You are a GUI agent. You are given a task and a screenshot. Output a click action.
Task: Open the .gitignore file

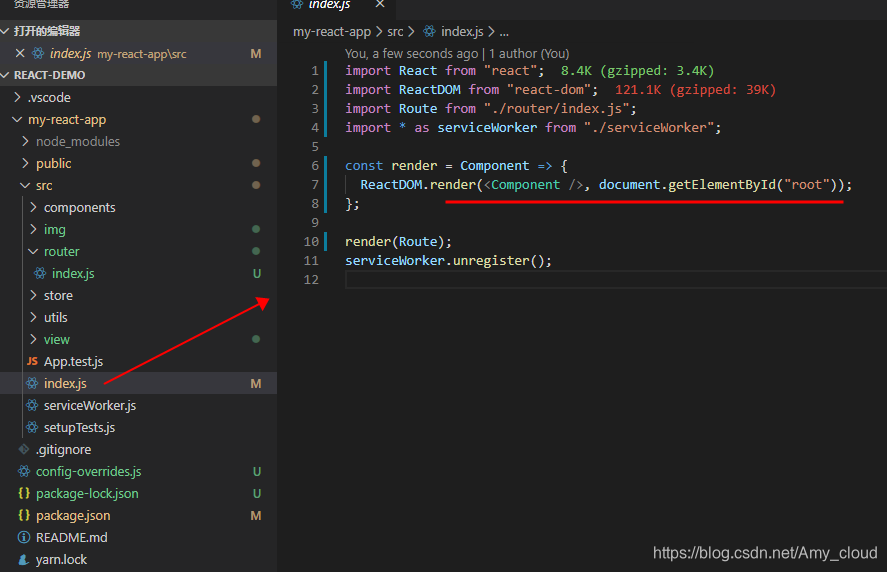63,449
